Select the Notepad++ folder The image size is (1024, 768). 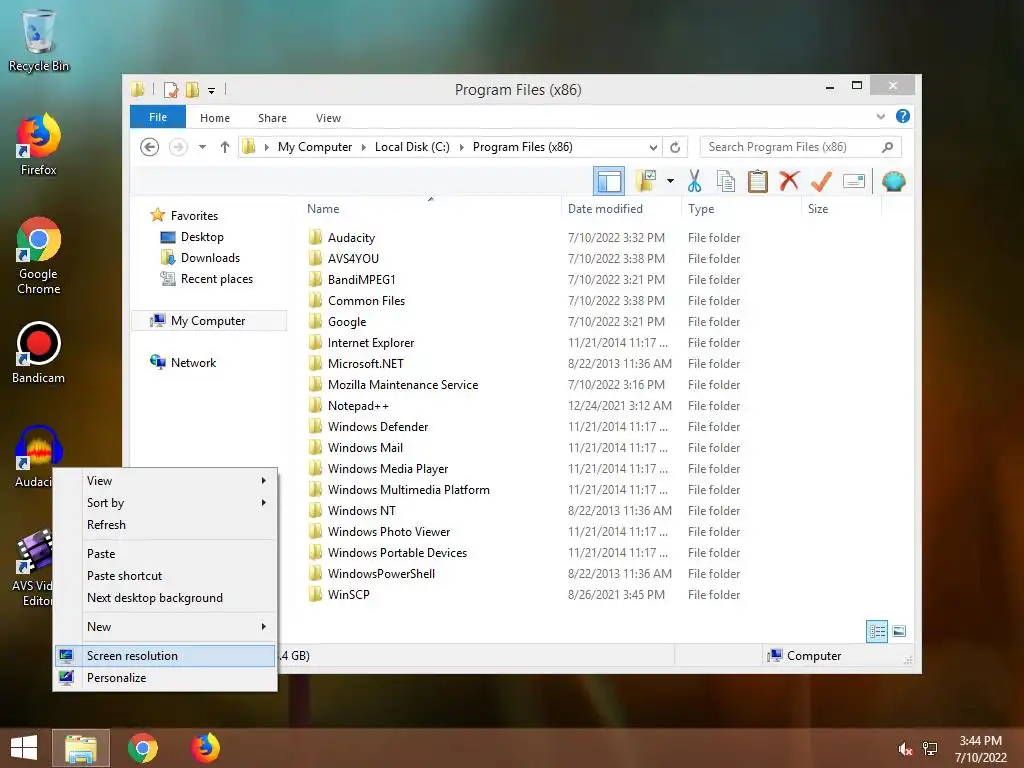pyautogui.click(x=358, y=406)
